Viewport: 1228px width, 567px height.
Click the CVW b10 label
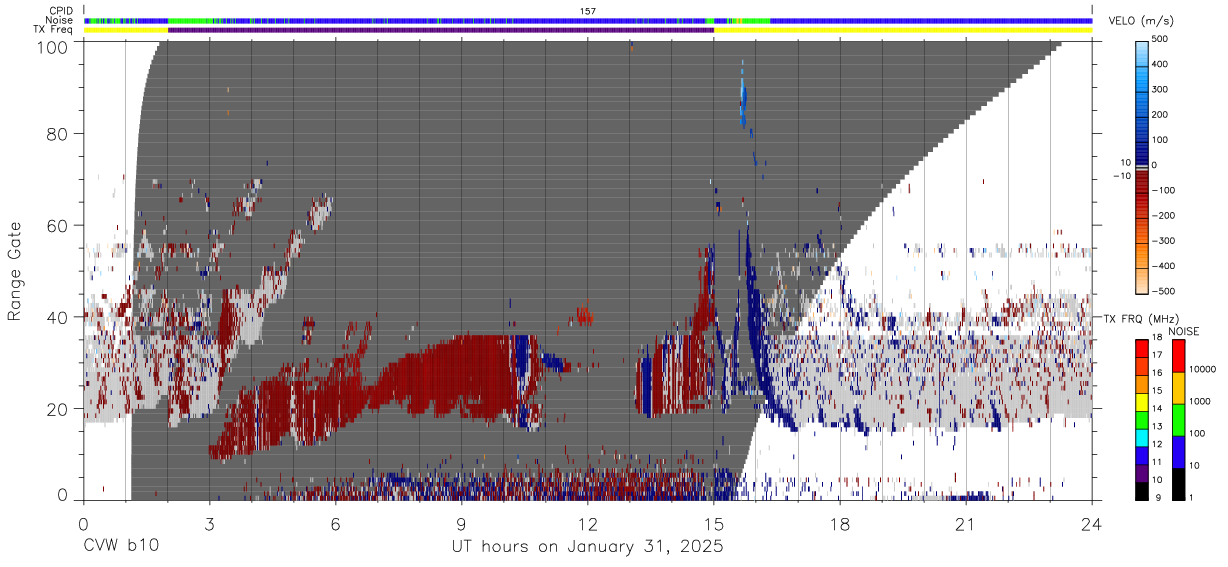120,546
